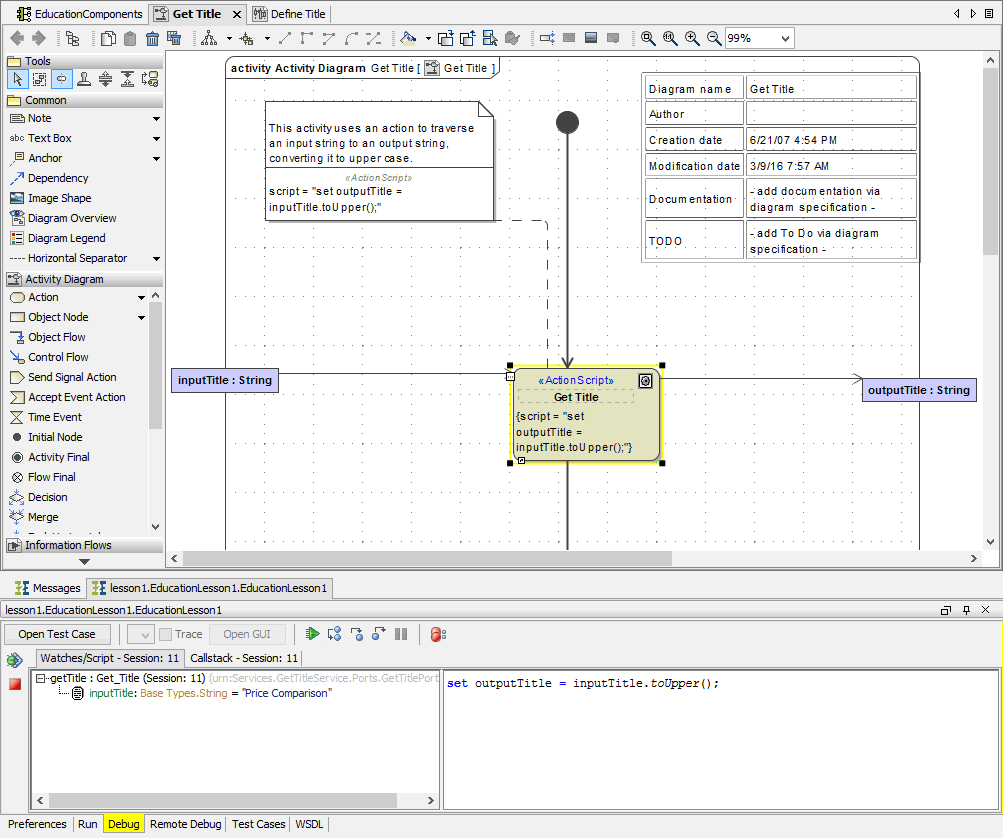1003x838 pixels.
Task: Click the Zoom In magnifier icon
Action: click(692, 38)
